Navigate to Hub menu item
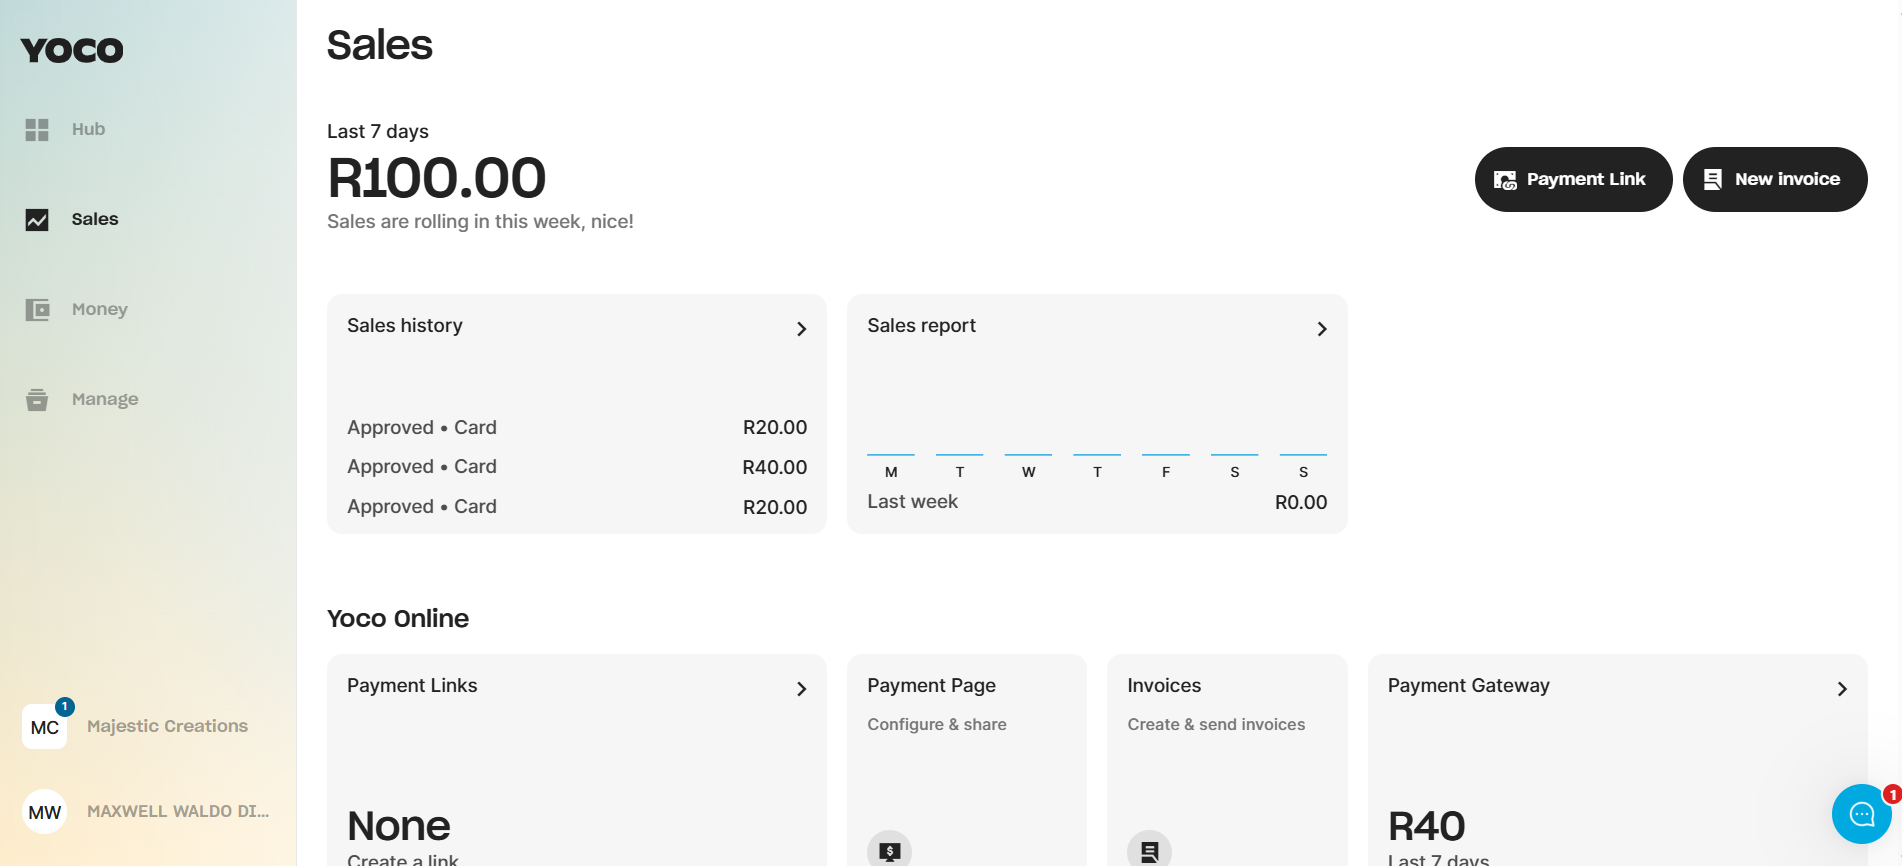 coord(88,130)
